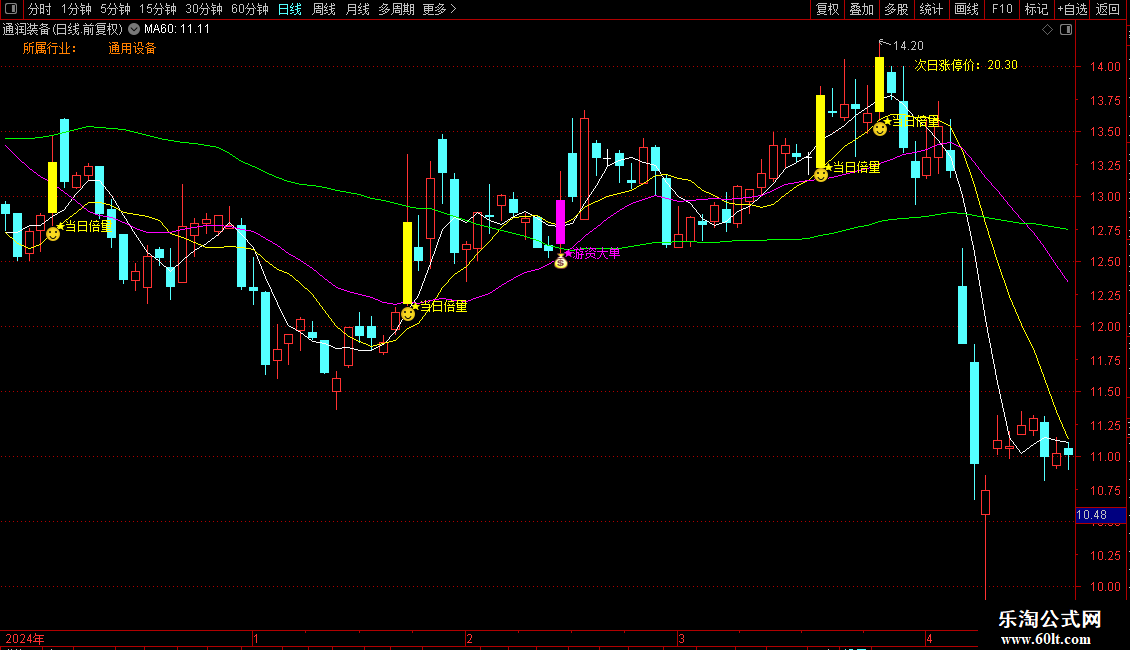Image resolution: width=1130 pixels, height=650 pixels.
Task: Click the 标记 mark button
Action: coord(1036,9)
